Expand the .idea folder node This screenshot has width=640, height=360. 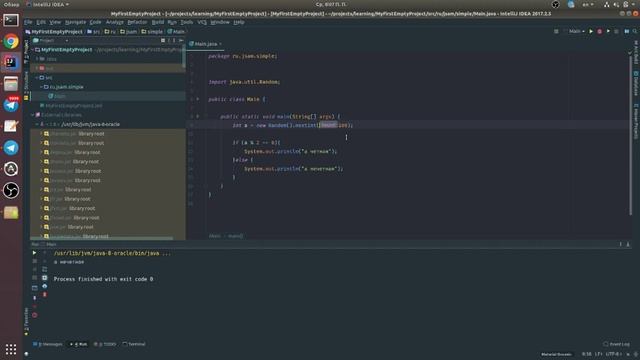click(x=37, y=59)
